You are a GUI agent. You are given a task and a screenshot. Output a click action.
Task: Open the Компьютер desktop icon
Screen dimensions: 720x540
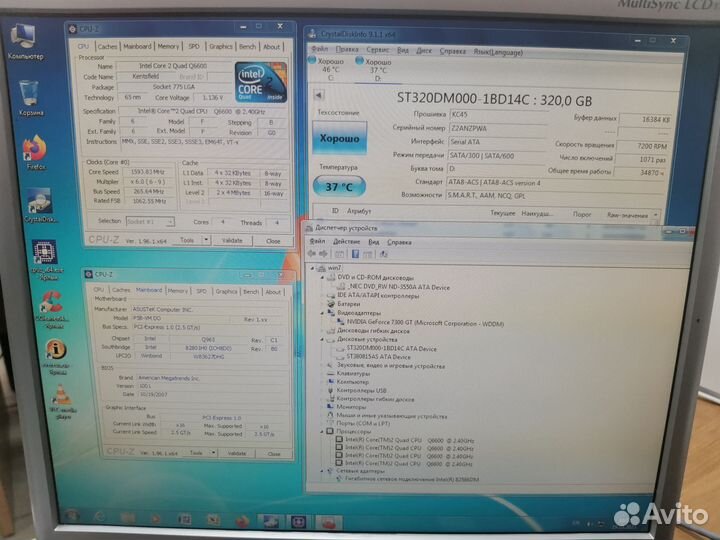point(24,41)
